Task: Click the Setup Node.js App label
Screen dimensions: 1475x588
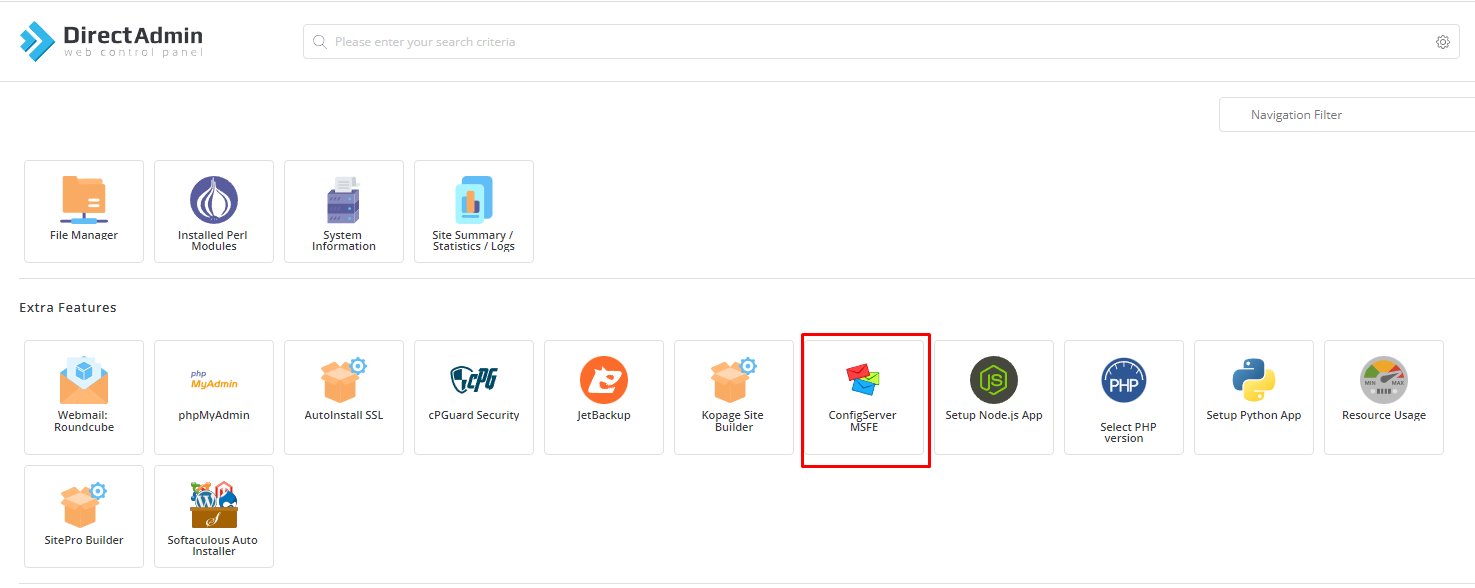Action: (x=994, y=415)
